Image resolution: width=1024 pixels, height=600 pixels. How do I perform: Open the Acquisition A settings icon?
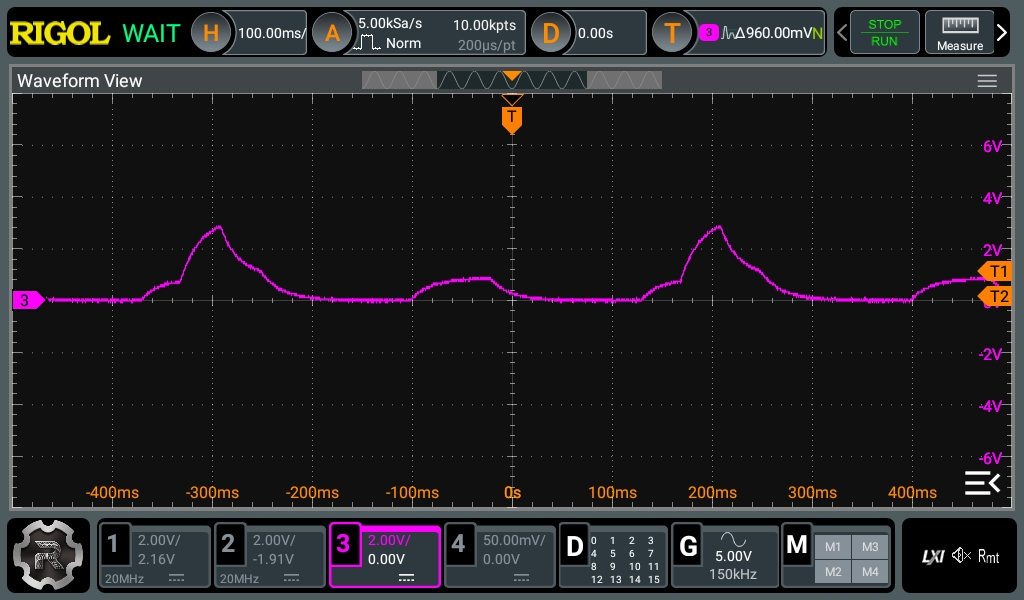pos(332,33)
